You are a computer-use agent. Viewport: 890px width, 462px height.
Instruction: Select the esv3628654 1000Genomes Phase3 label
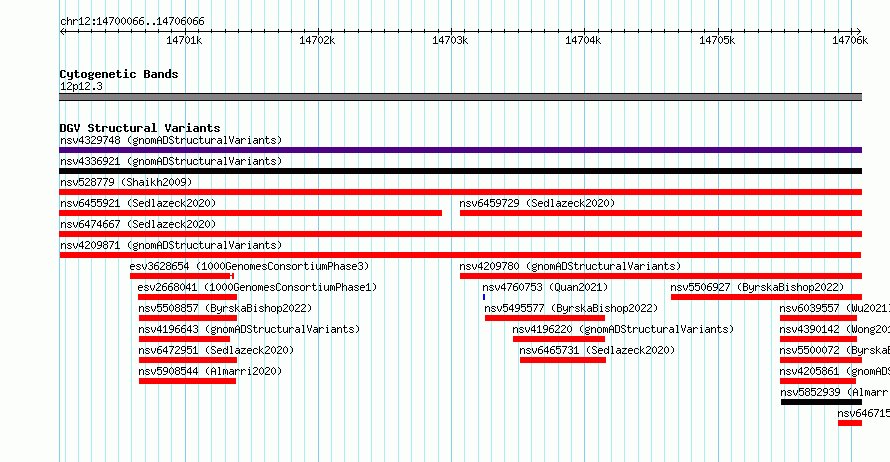pyautogui.click(x=249, y=266)
